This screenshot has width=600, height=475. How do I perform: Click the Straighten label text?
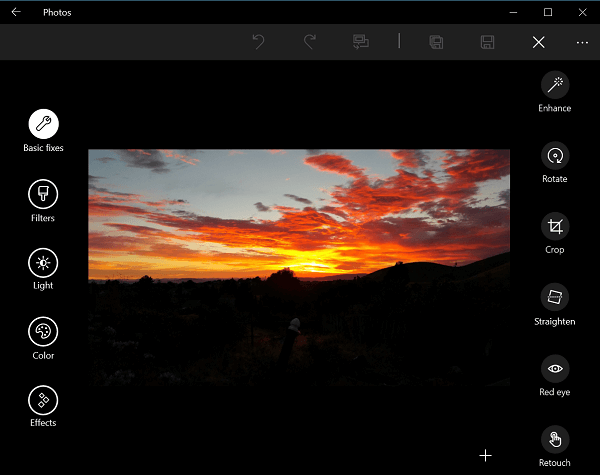pos(554,322)
